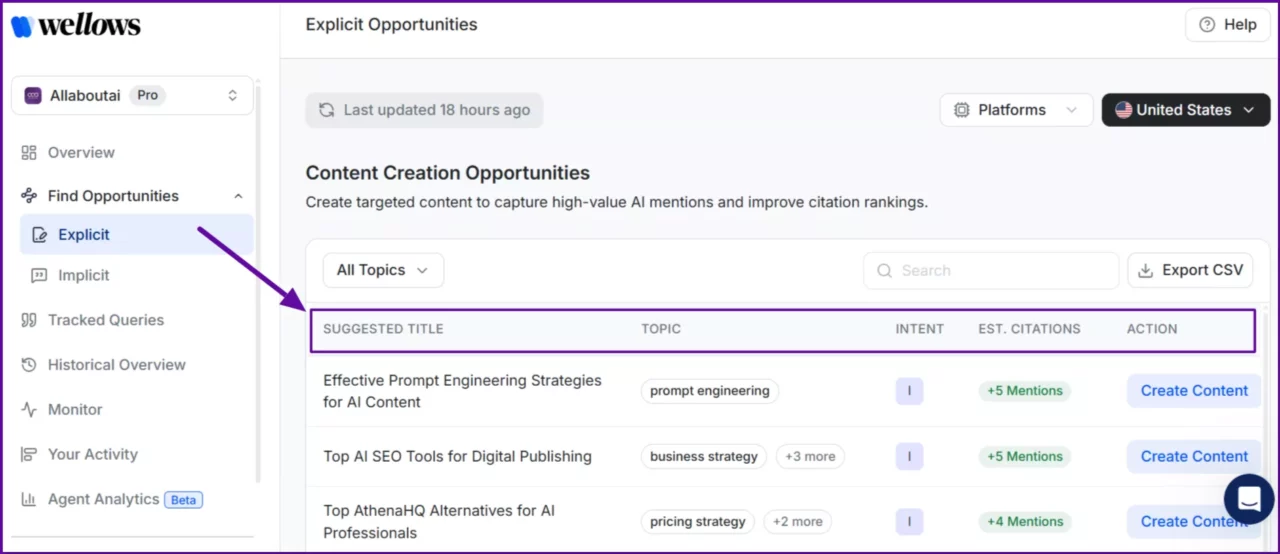Screen dimensions: 1280x554
Task: Collapse the Find Opportunities section
Action: pos(238,196)
